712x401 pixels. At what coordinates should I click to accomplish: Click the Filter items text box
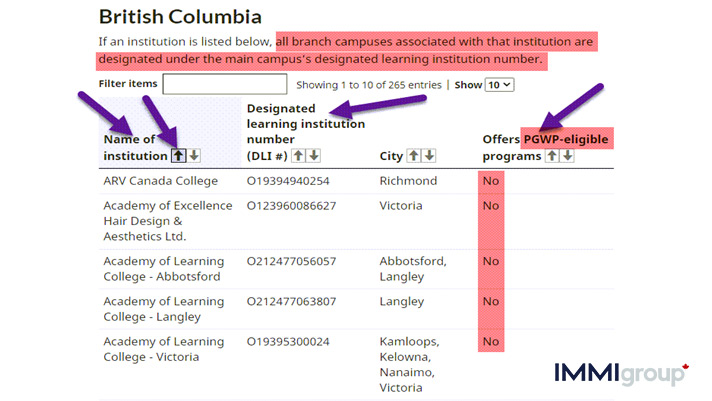point(225,84)
